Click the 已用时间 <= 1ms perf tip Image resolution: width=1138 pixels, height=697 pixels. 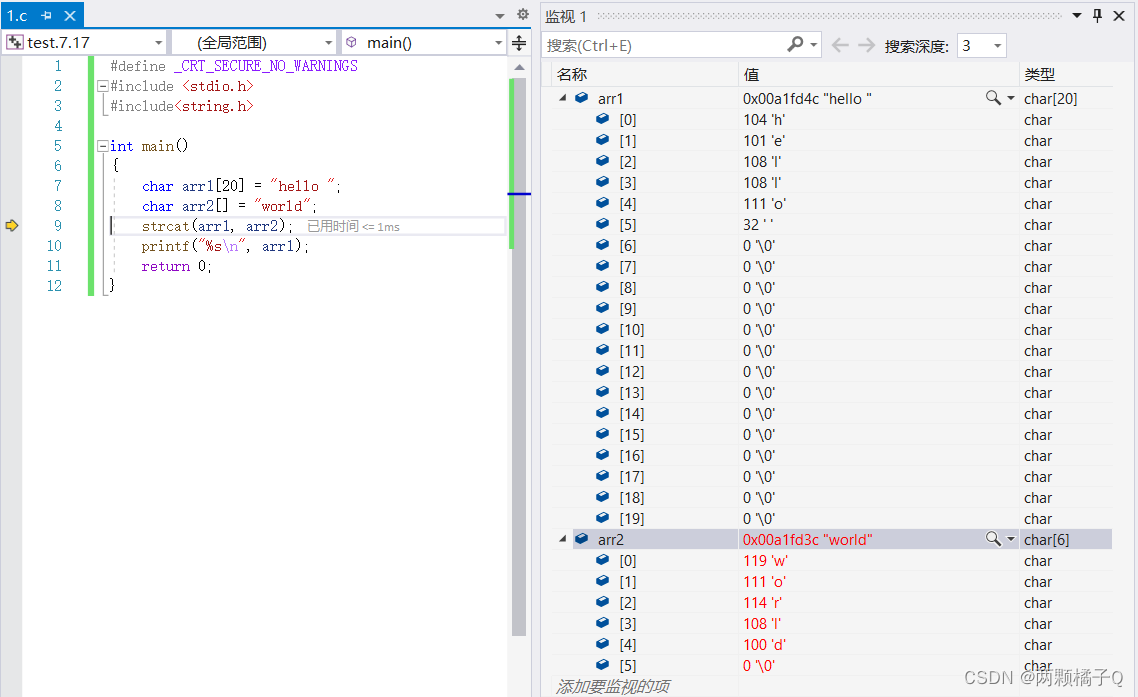pyautogui.click(x=353, y=227)
